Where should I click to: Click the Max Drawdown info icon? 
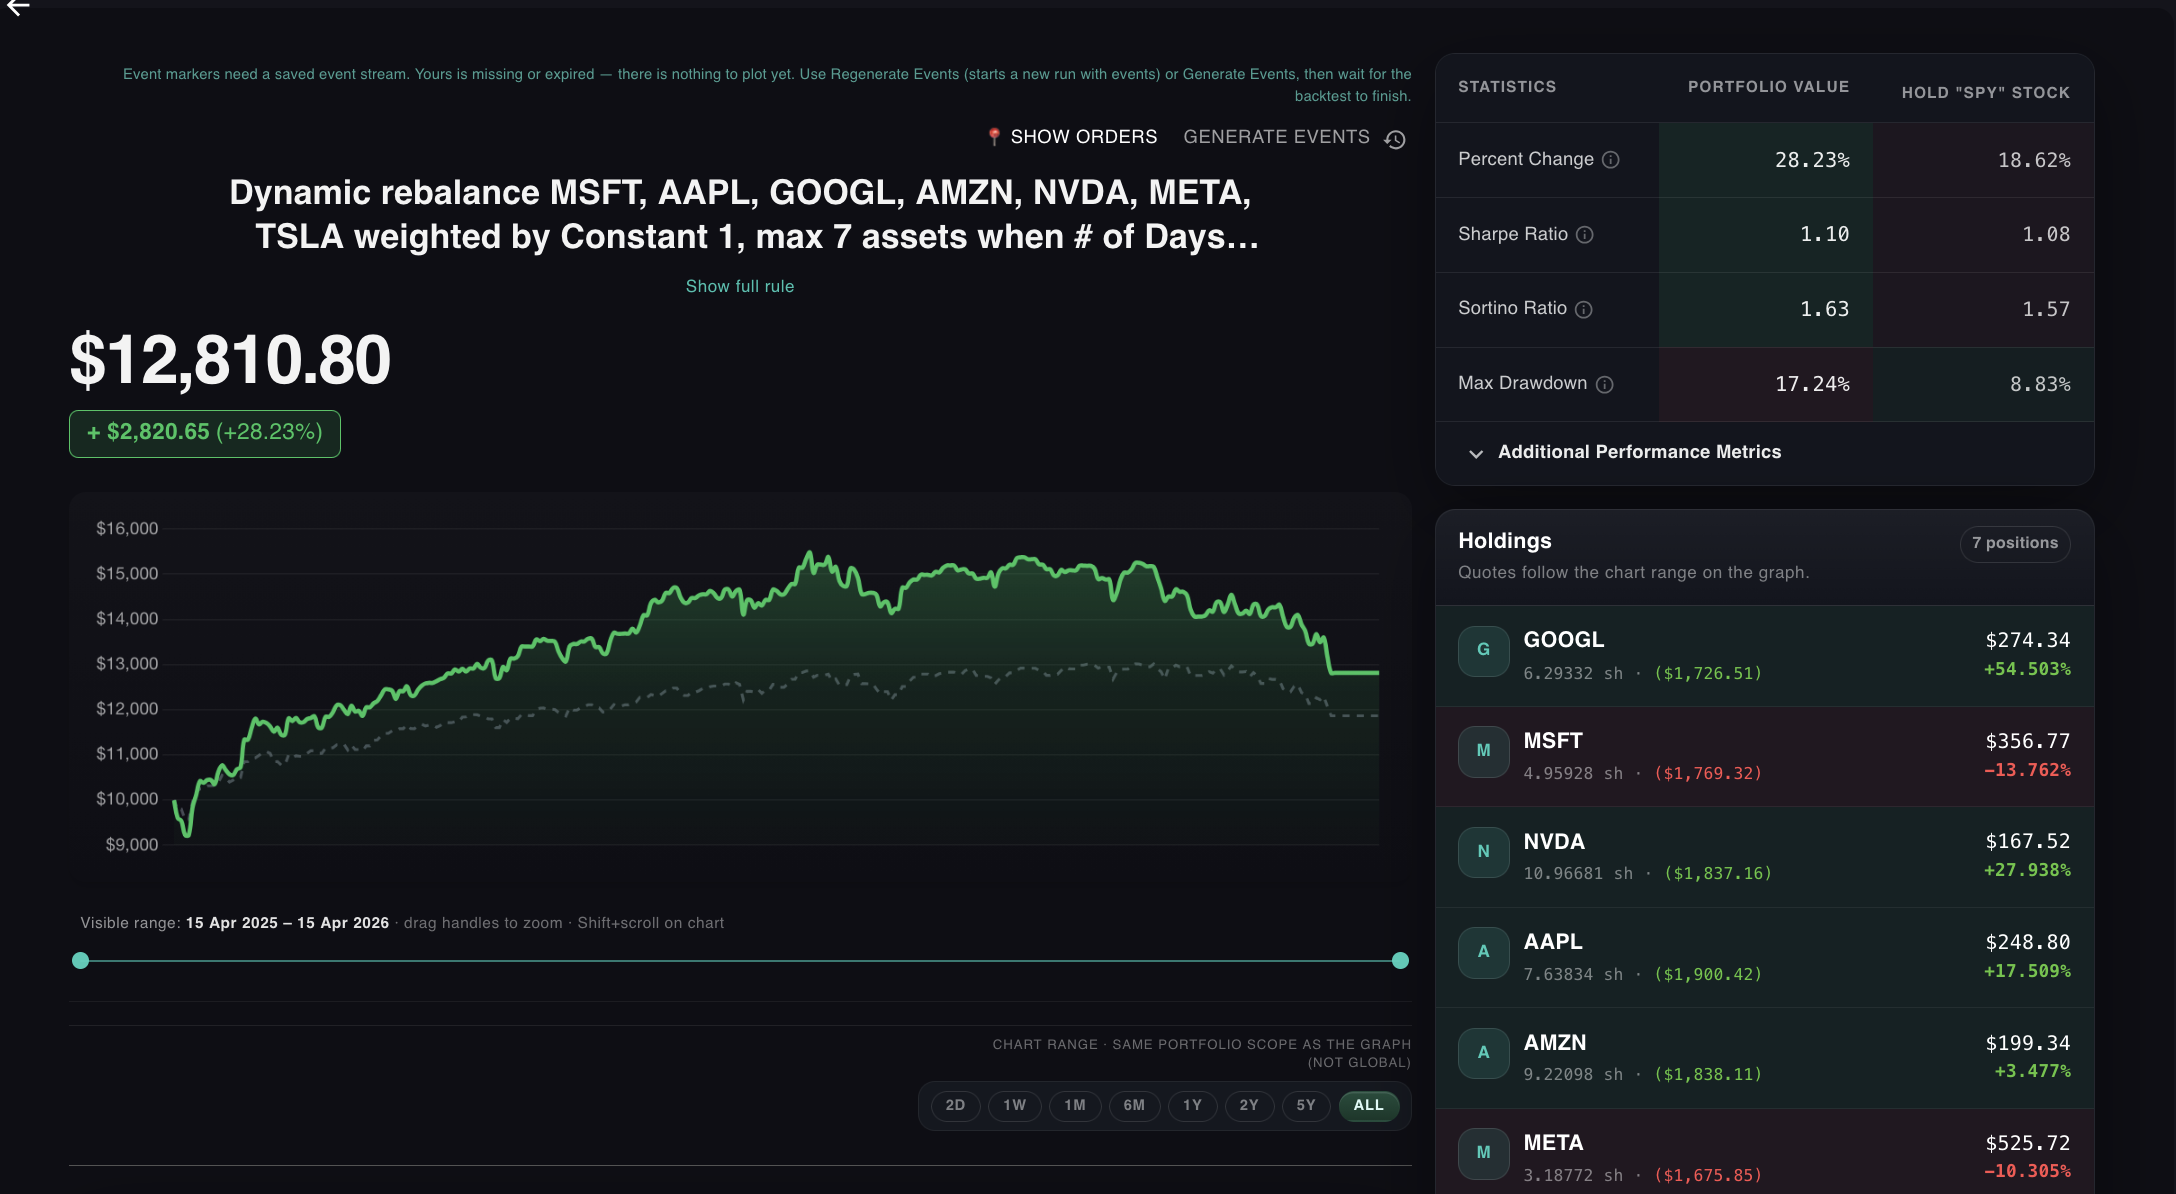[x=1604, y=384]
